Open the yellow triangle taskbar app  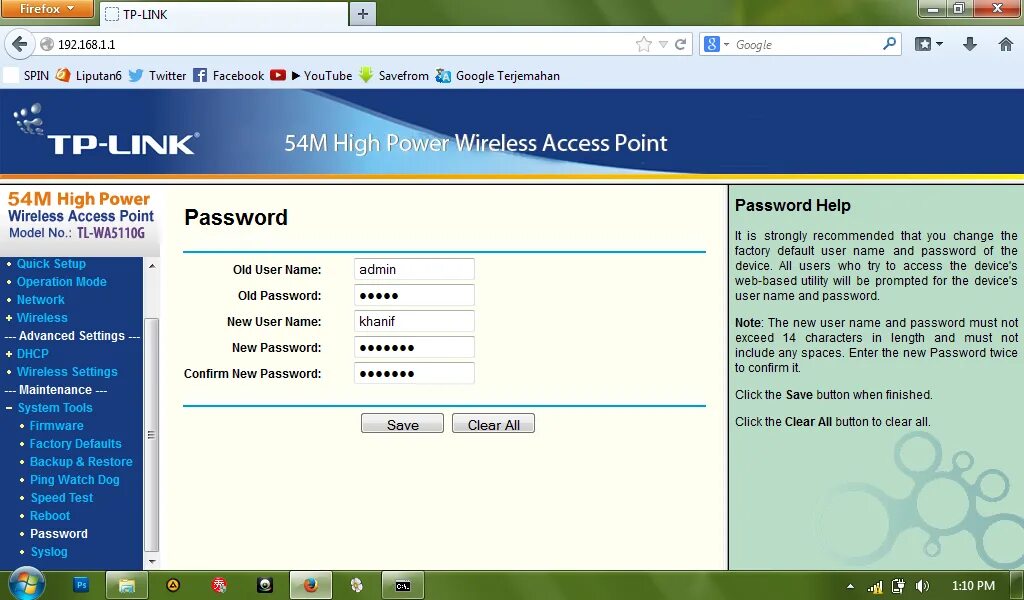coord(172,585)
